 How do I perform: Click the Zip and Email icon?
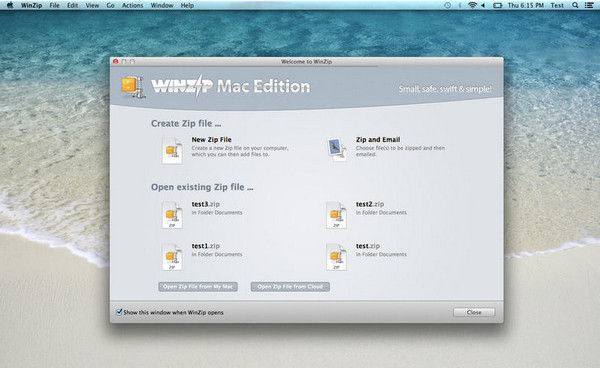tap(337, 150)
